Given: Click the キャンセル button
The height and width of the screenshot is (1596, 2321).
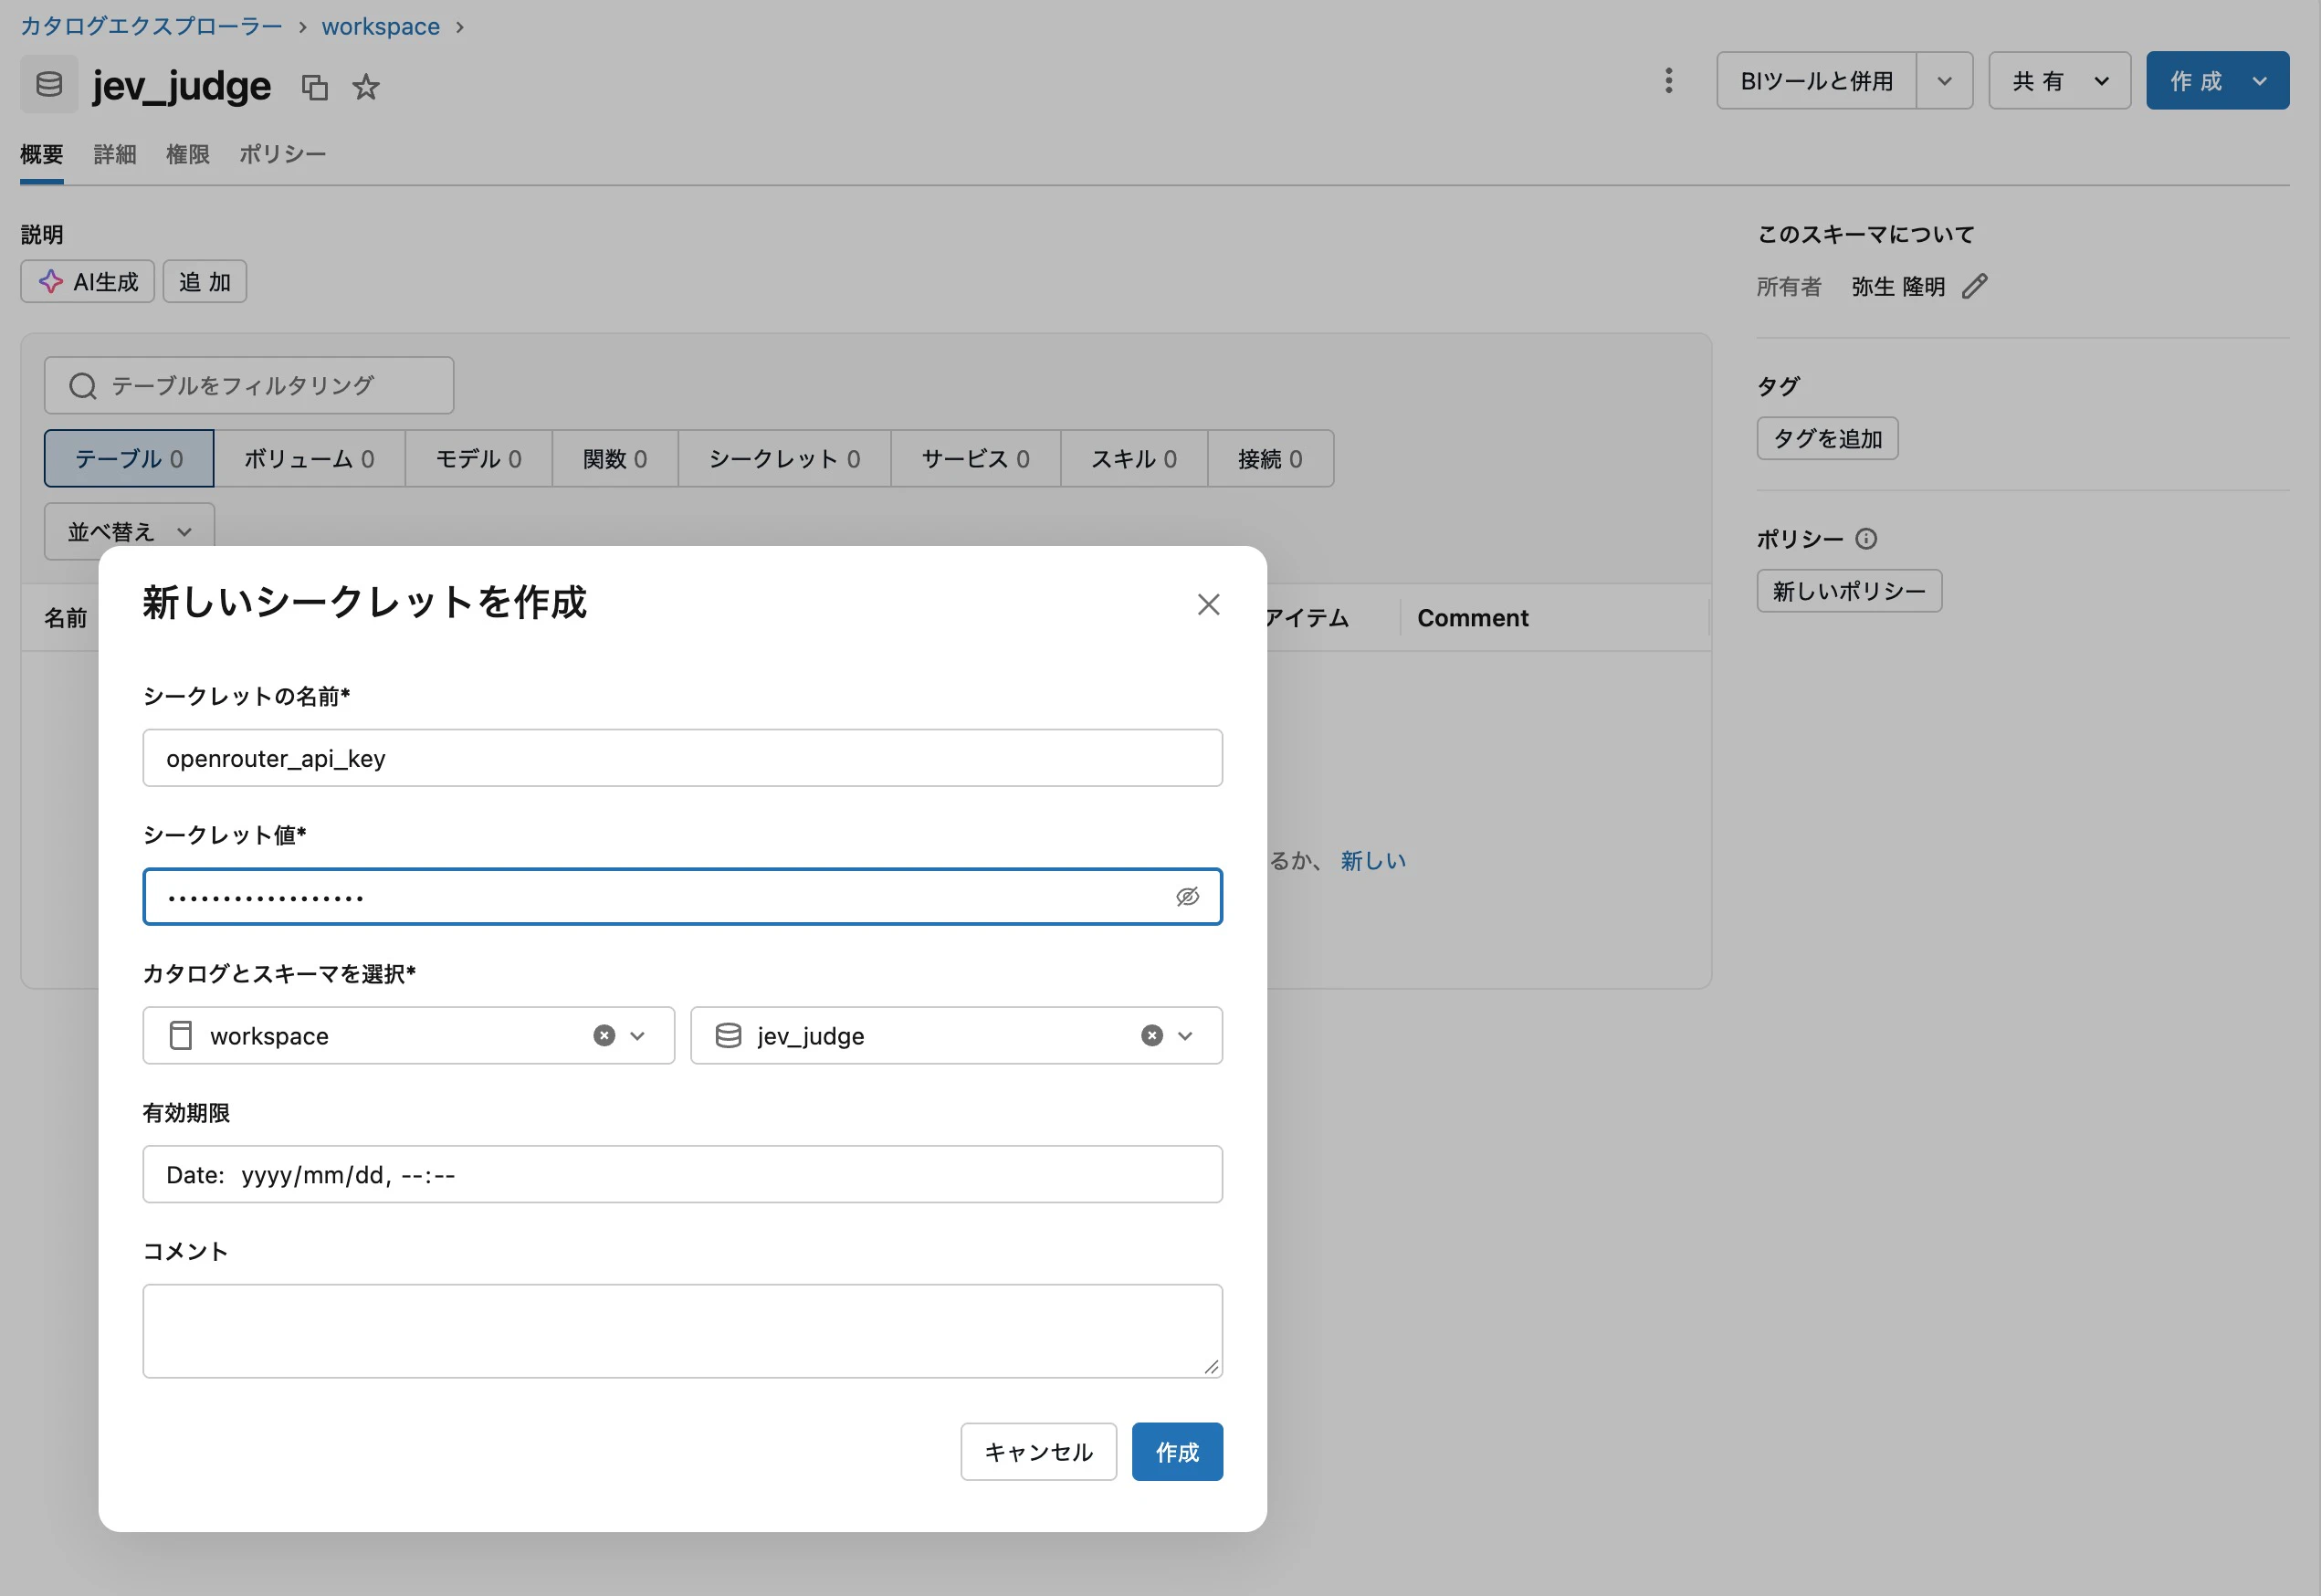Looking at the screenshot, I should (1039, 1452).
